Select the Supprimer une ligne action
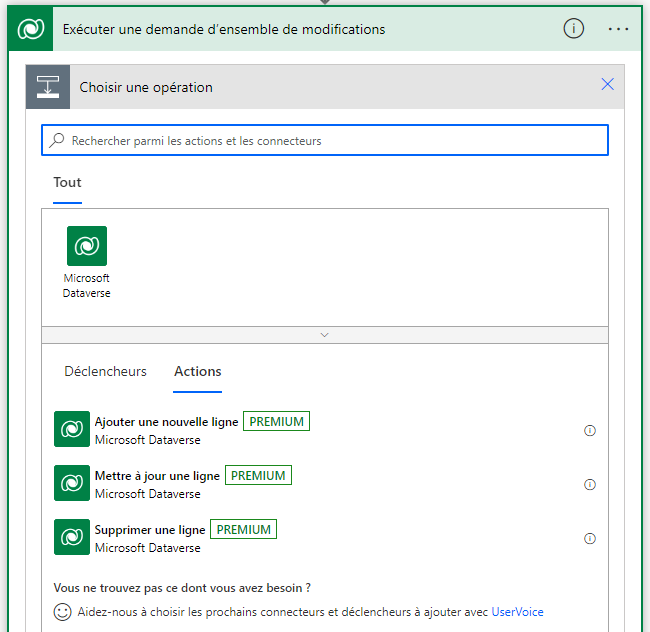The width and height of the screenshot is (650, 632). point(325,537)
